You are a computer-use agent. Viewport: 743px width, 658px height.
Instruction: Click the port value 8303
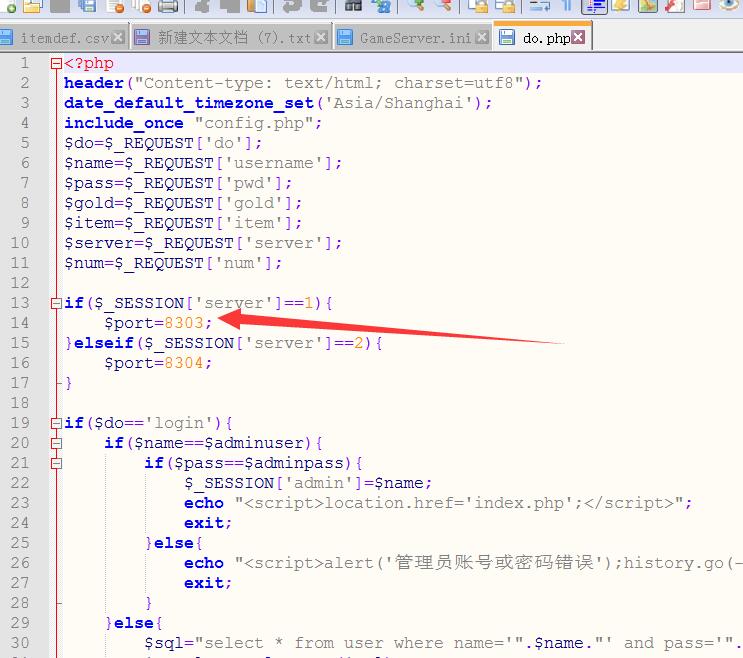click(x=184, y=323)
